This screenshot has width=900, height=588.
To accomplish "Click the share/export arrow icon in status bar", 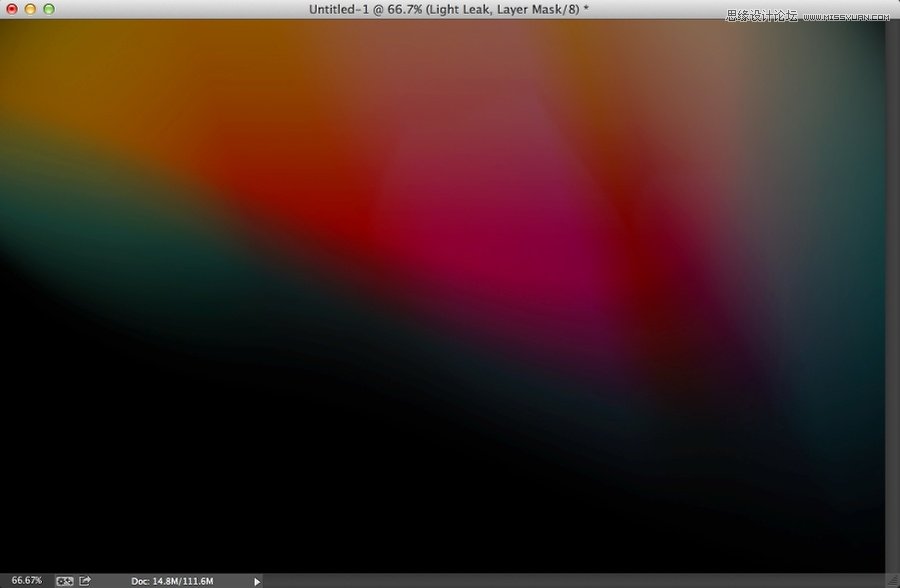I will 85,581.
